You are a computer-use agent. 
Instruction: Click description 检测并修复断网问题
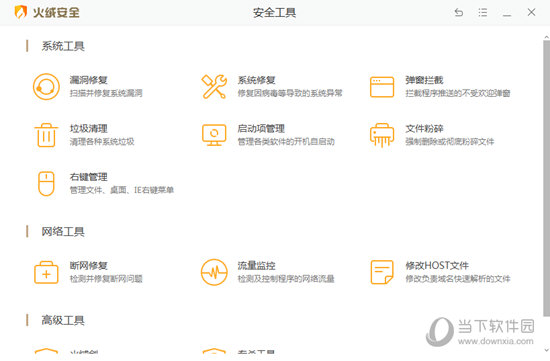coord(106,279)
